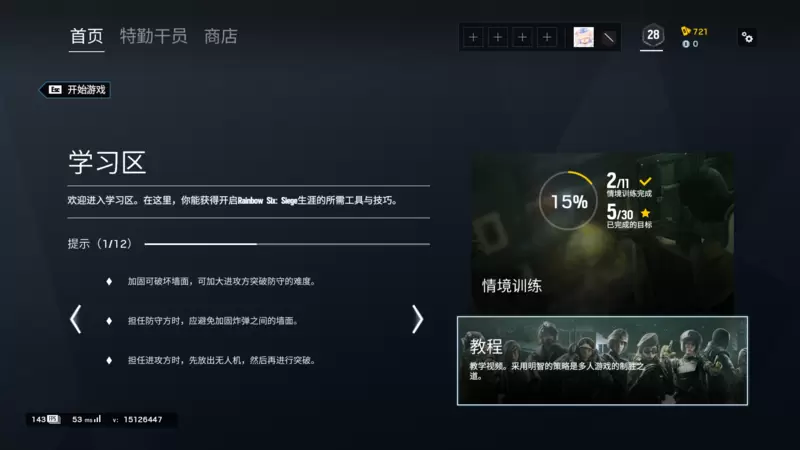Click the diagonal slash icon beside avatar

click(608, 37)
